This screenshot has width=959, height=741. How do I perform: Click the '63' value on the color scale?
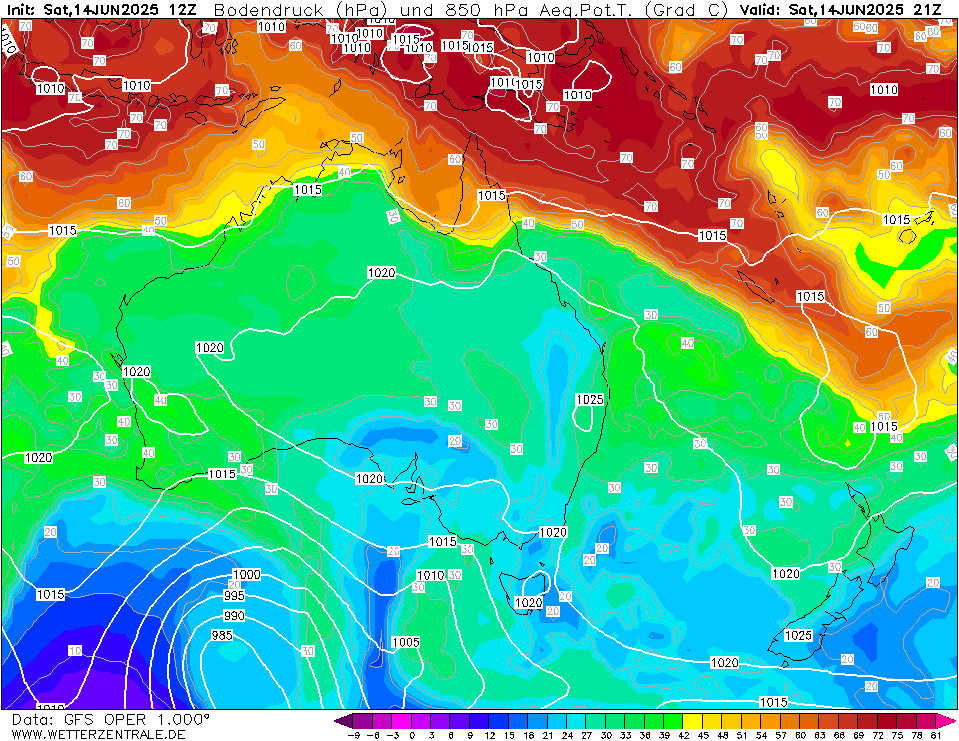819,735
